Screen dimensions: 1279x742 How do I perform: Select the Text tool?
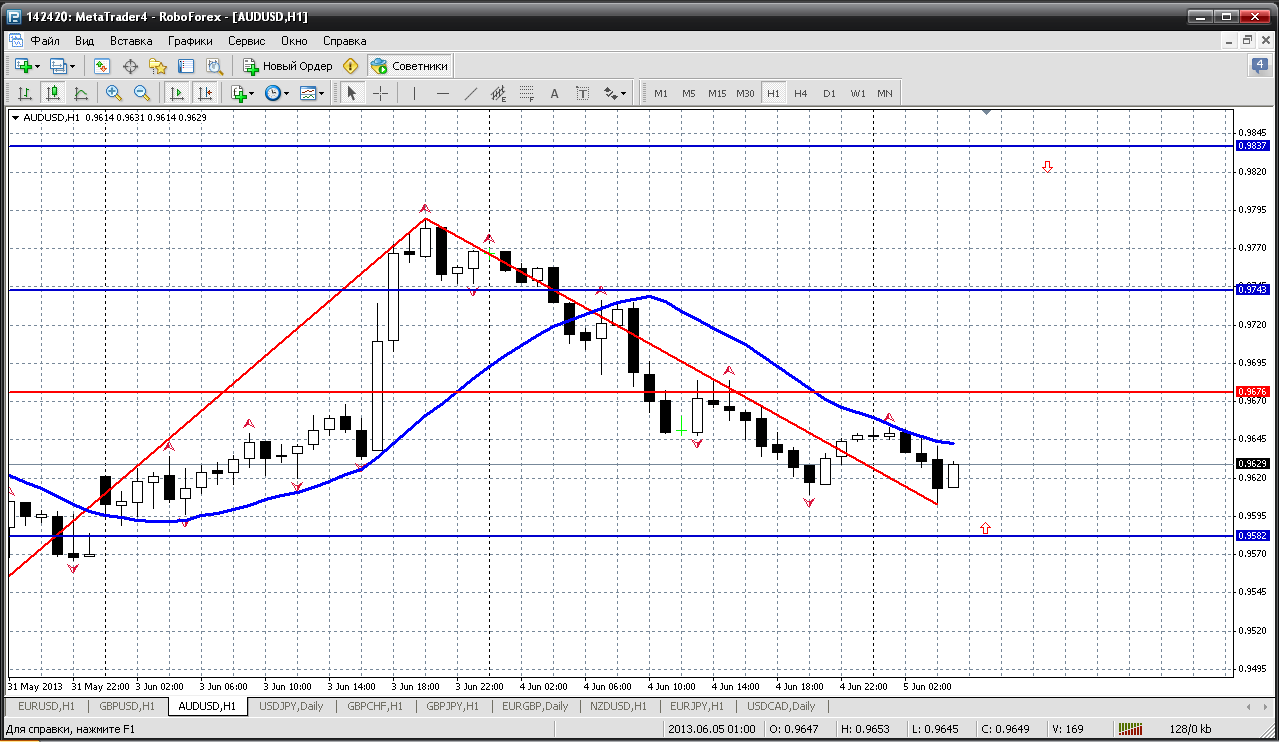[x=555, y=93]
